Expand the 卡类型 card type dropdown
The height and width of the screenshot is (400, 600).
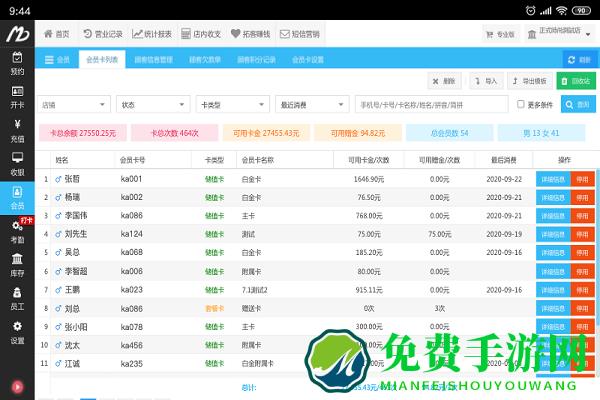pos(233,104)
